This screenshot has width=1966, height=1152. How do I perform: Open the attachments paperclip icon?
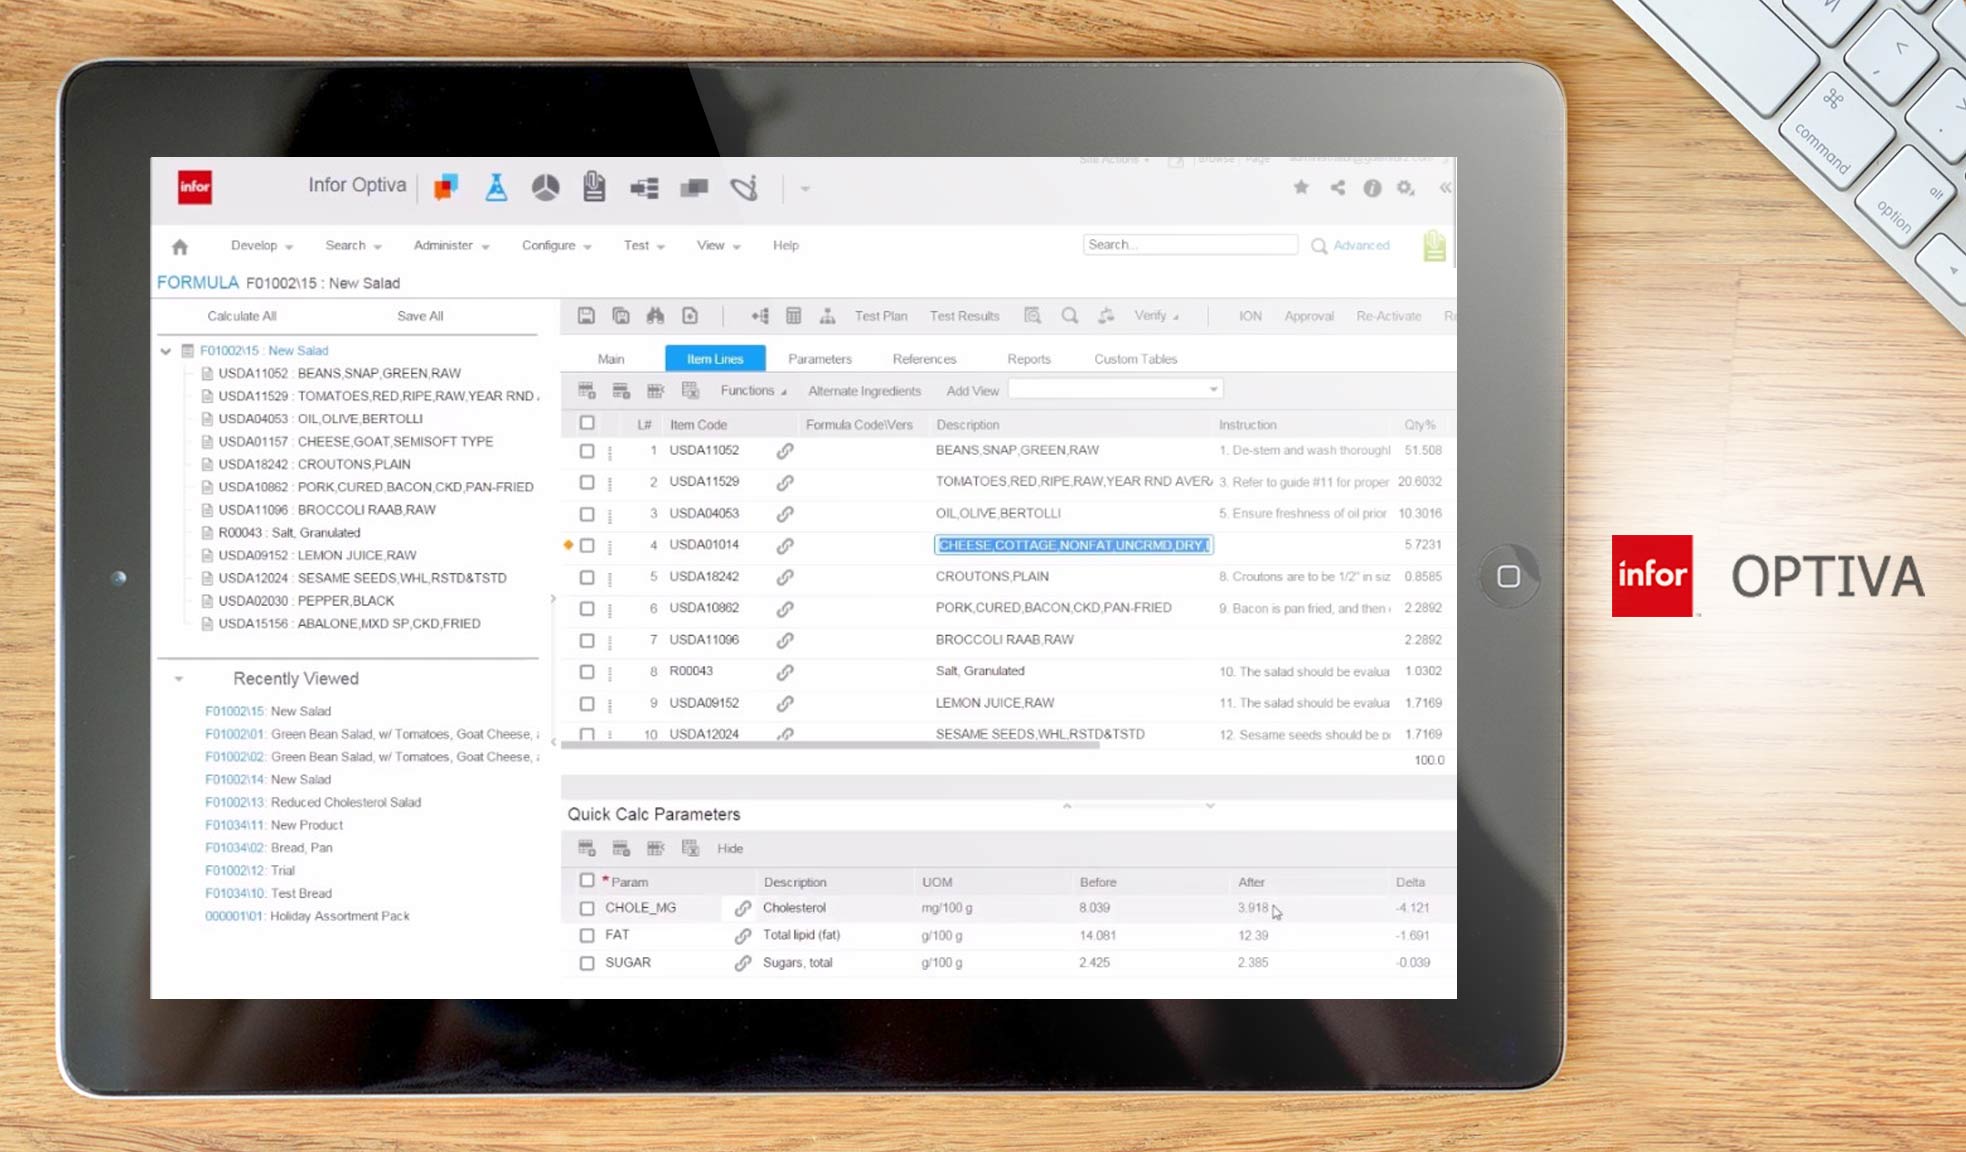tap(595, 186)
